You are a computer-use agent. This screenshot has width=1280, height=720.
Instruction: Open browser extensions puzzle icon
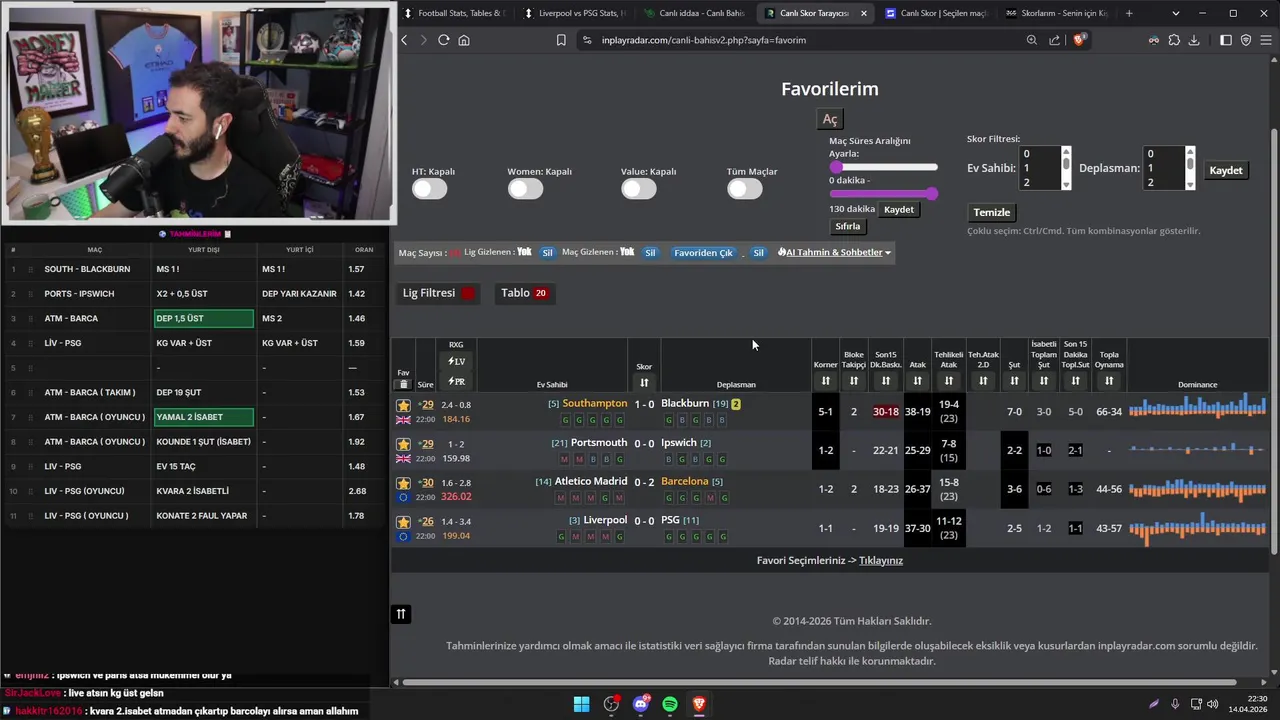point(1174,40)
